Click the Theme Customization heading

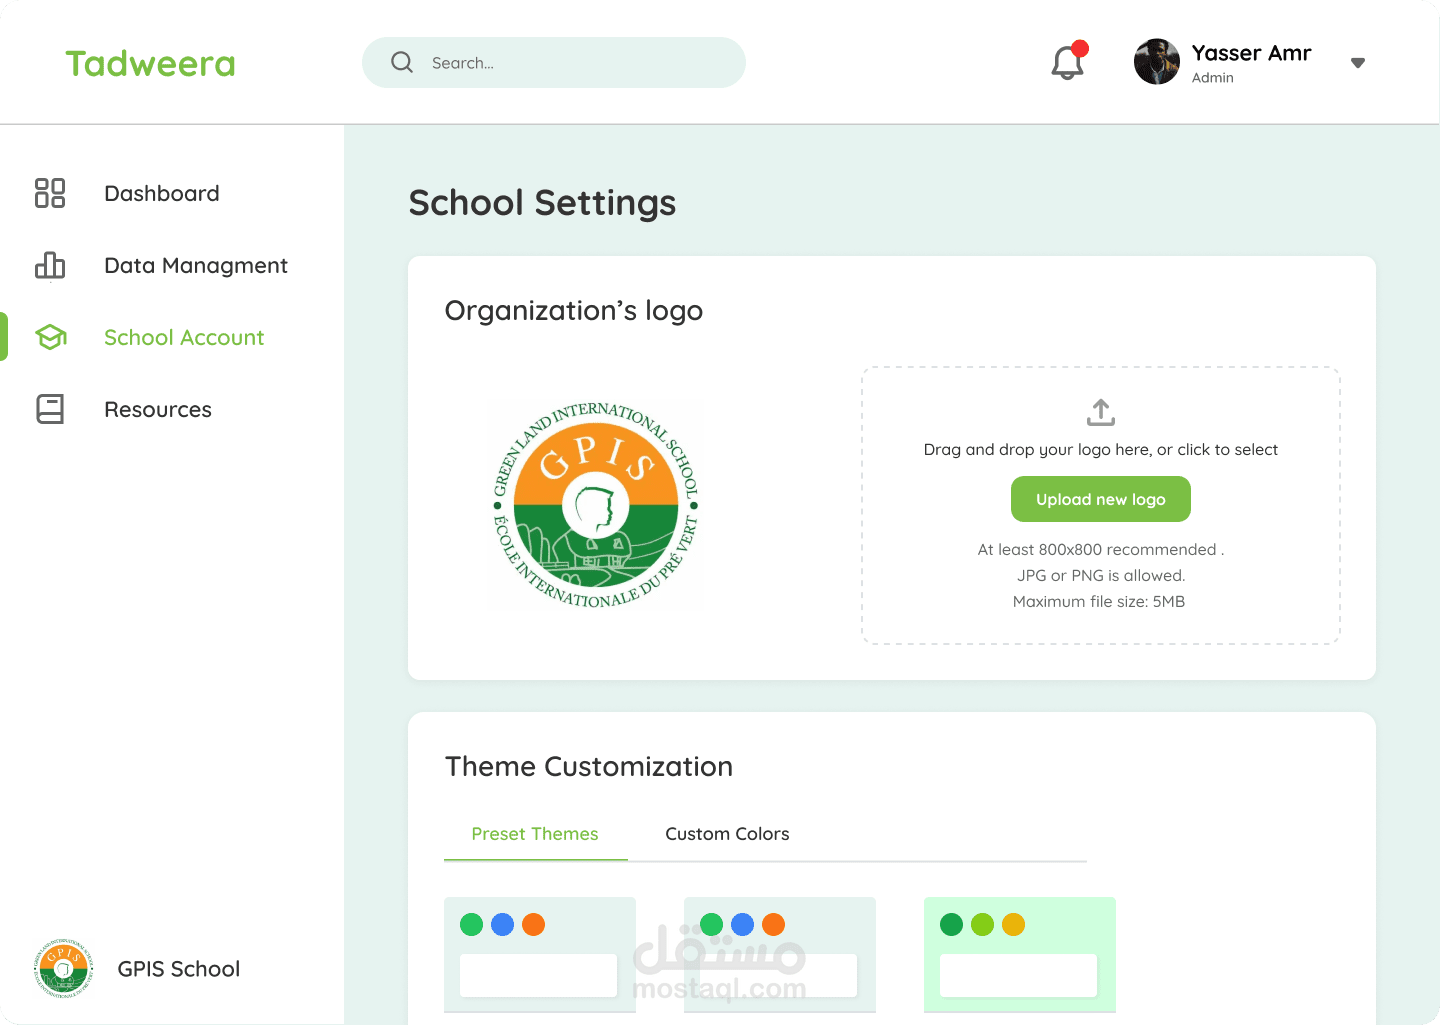589,767
